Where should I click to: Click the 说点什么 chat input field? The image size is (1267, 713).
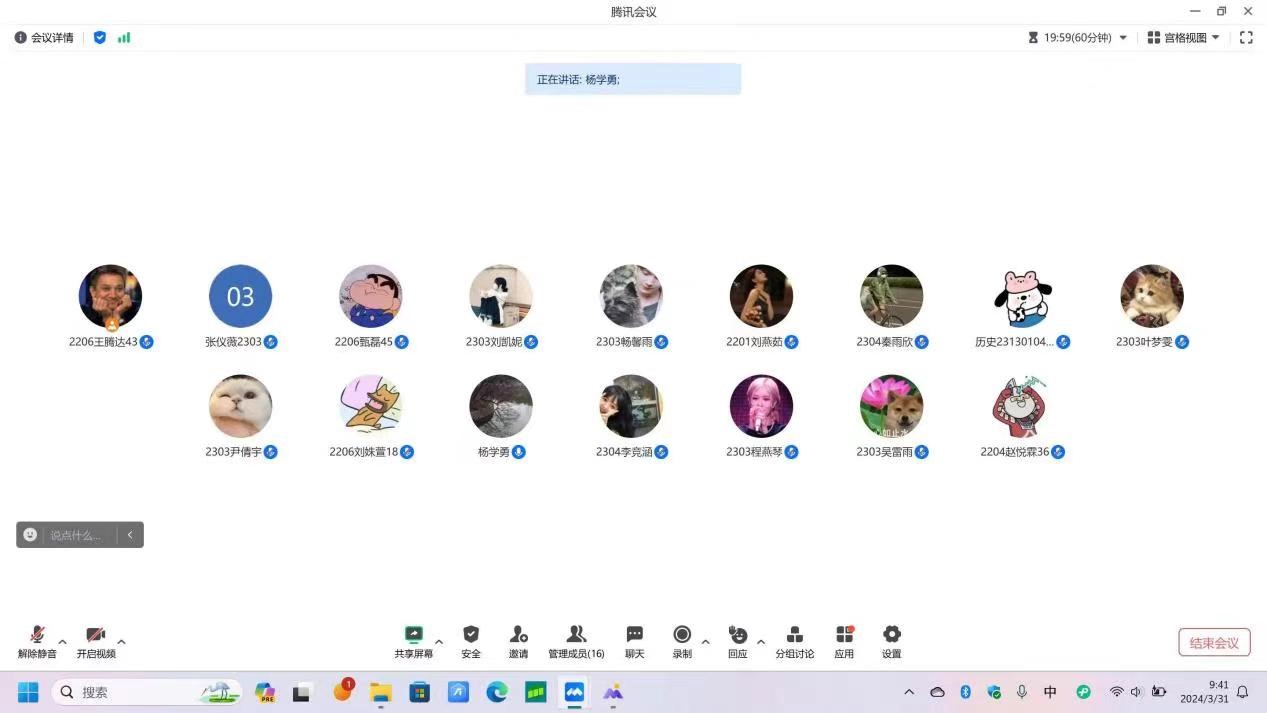pos(78,535)
